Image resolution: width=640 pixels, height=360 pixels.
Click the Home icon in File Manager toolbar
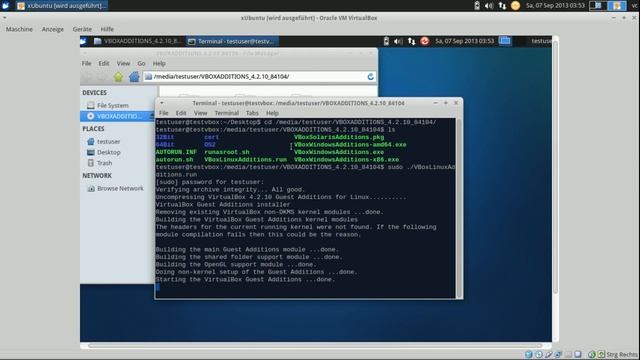[x=134, y=77]
